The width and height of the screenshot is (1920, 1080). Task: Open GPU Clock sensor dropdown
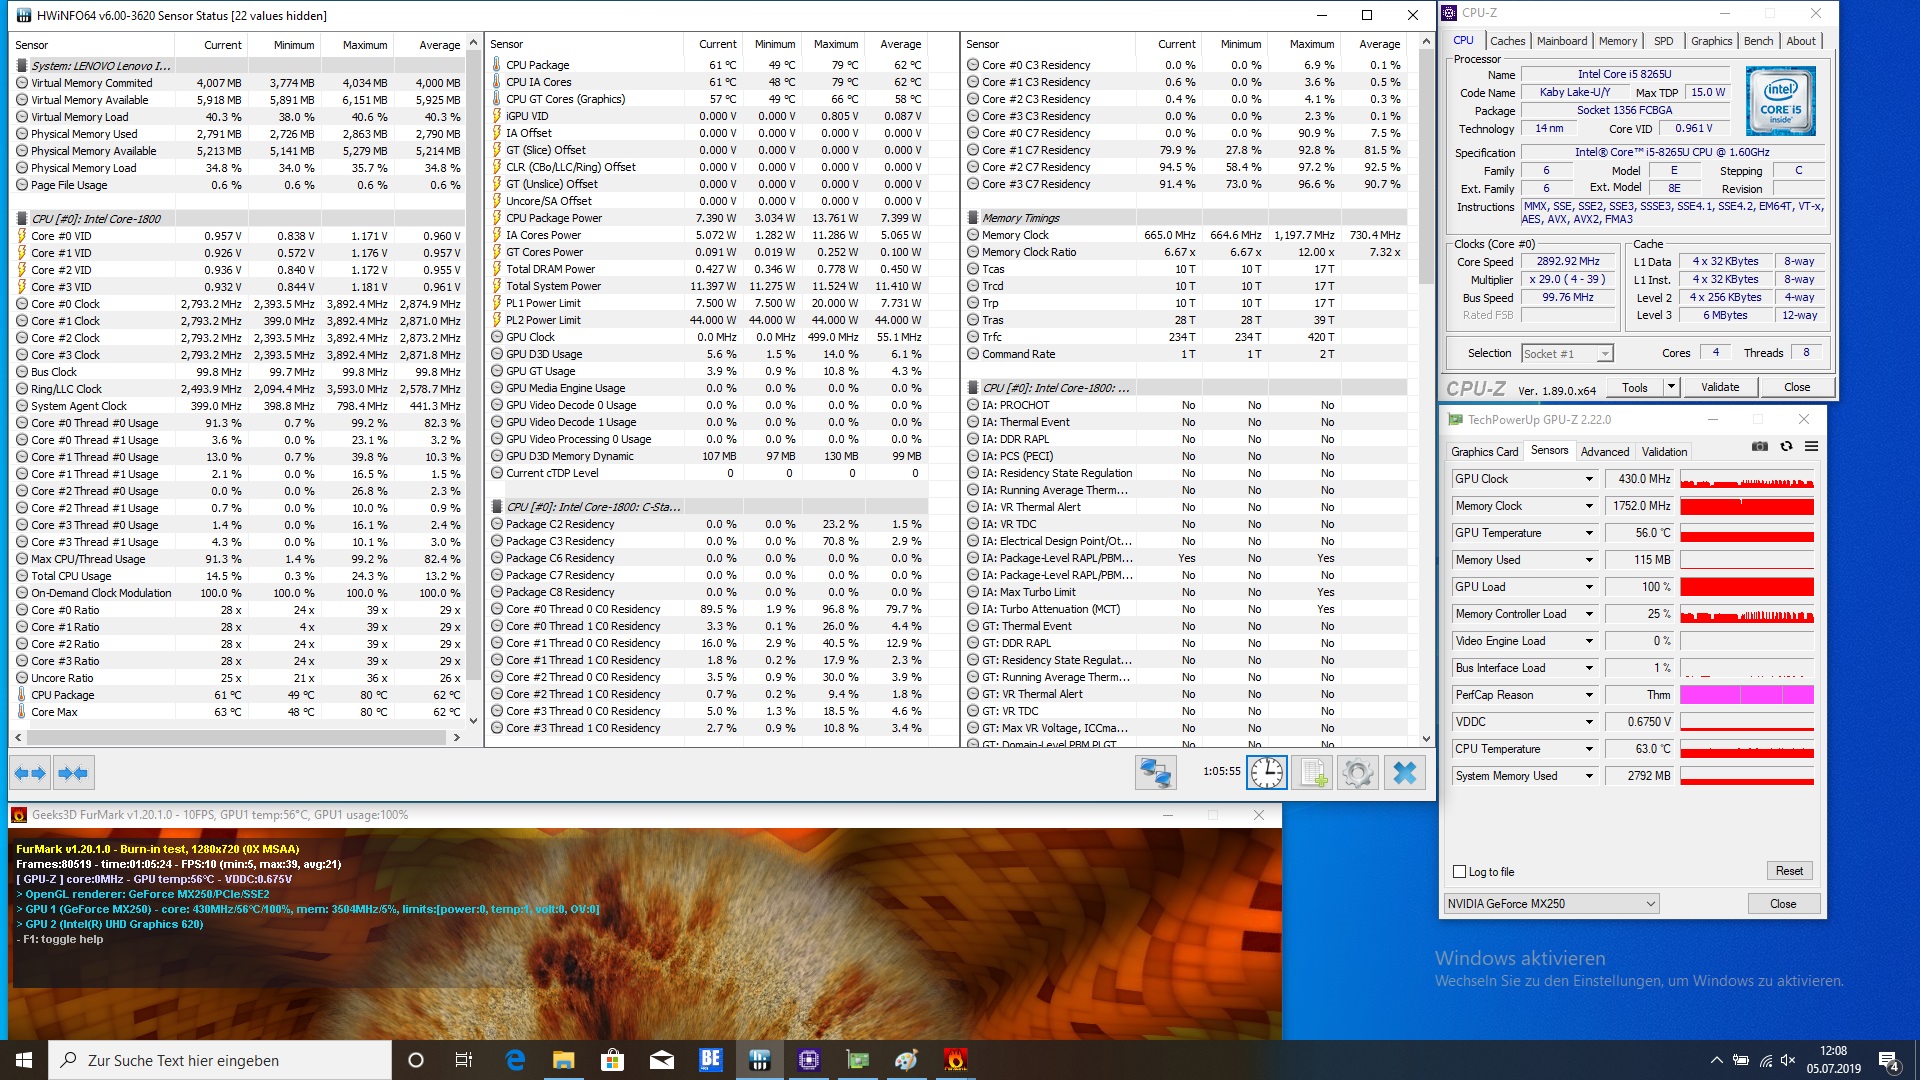tap(1589, 479)
